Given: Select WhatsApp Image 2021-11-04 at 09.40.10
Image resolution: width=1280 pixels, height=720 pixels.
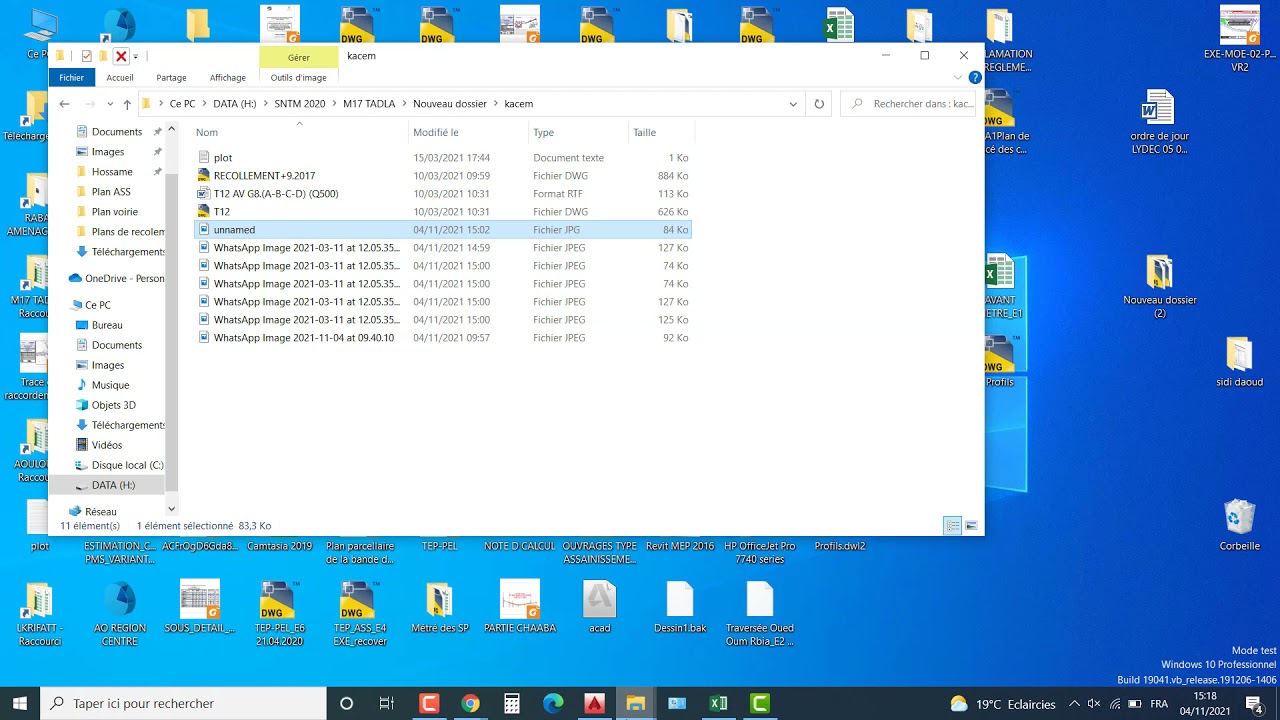Looking at the screenshot, I should point(442,338).
